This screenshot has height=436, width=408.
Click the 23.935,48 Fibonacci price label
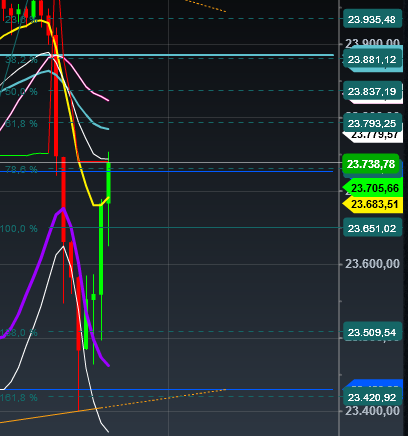coord(372,19)
